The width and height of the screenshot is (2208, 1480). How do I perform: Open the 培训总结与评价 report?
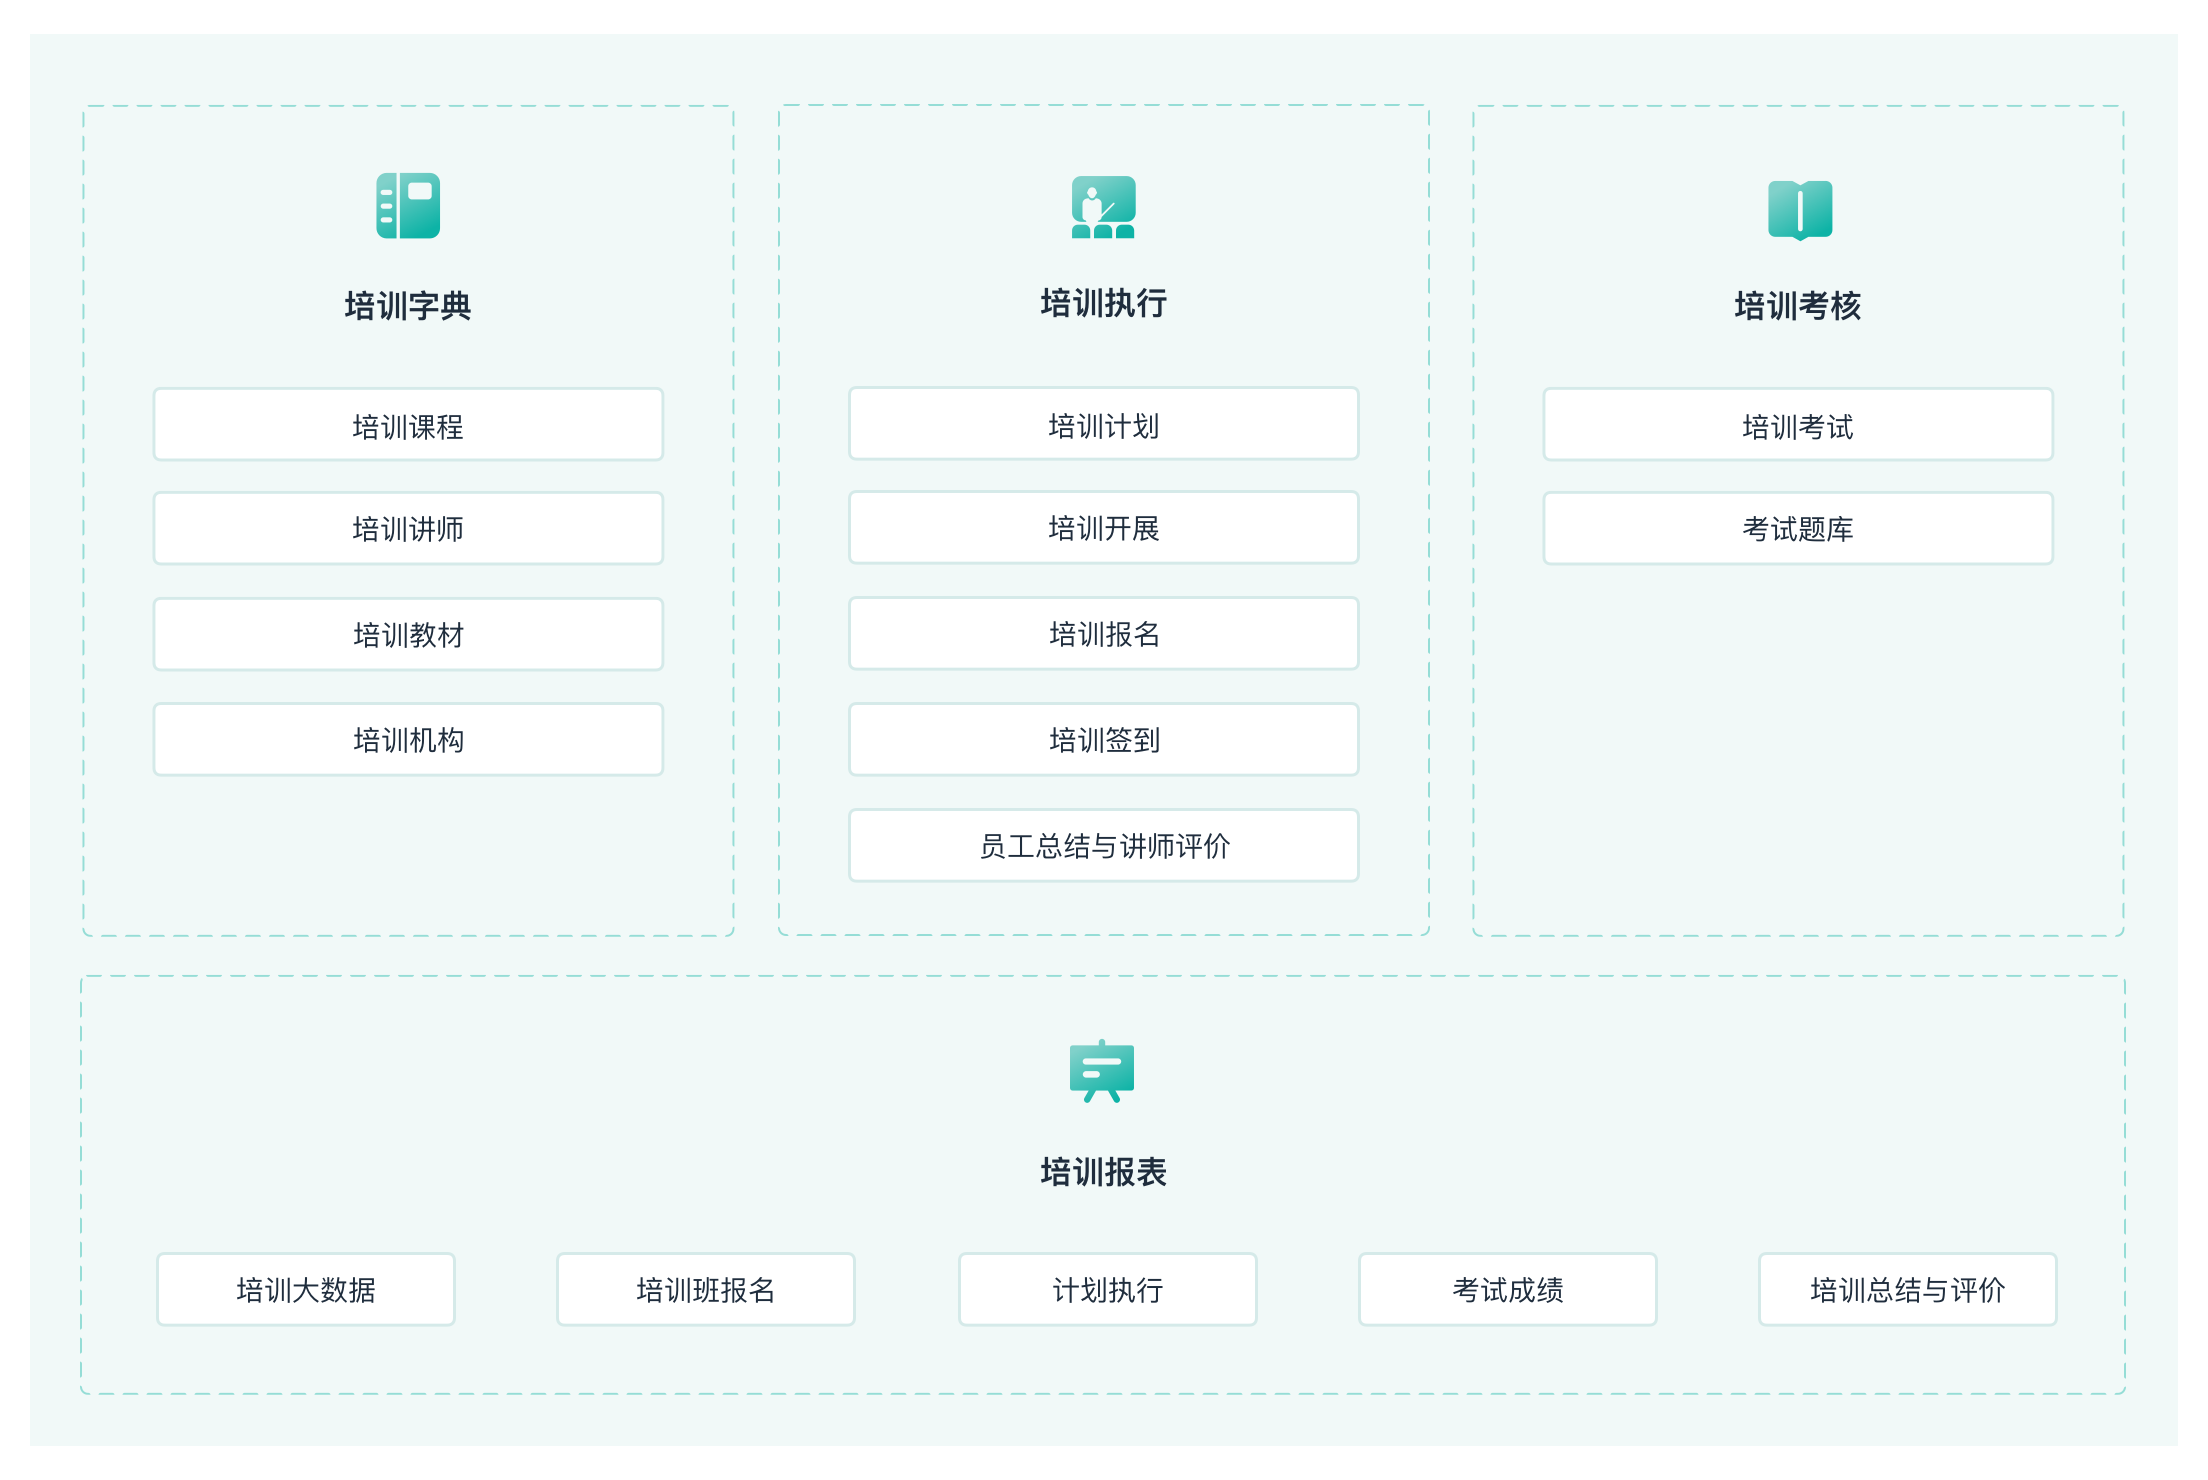1907,1290
